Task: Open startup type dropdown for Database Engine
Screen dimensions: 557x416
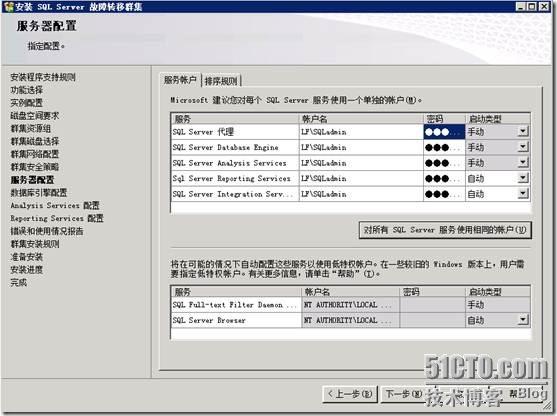Action: tap(522, 147)
